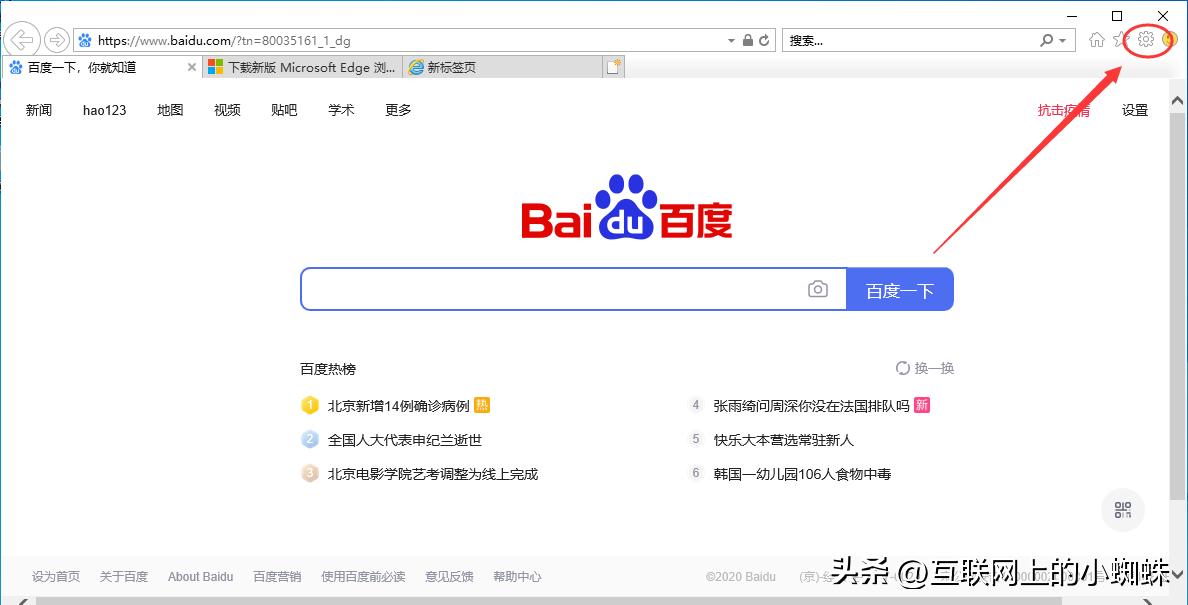Open Baidu image search via camera icon
Viewport: 1188px width, 605px height.
pos(818,289)
